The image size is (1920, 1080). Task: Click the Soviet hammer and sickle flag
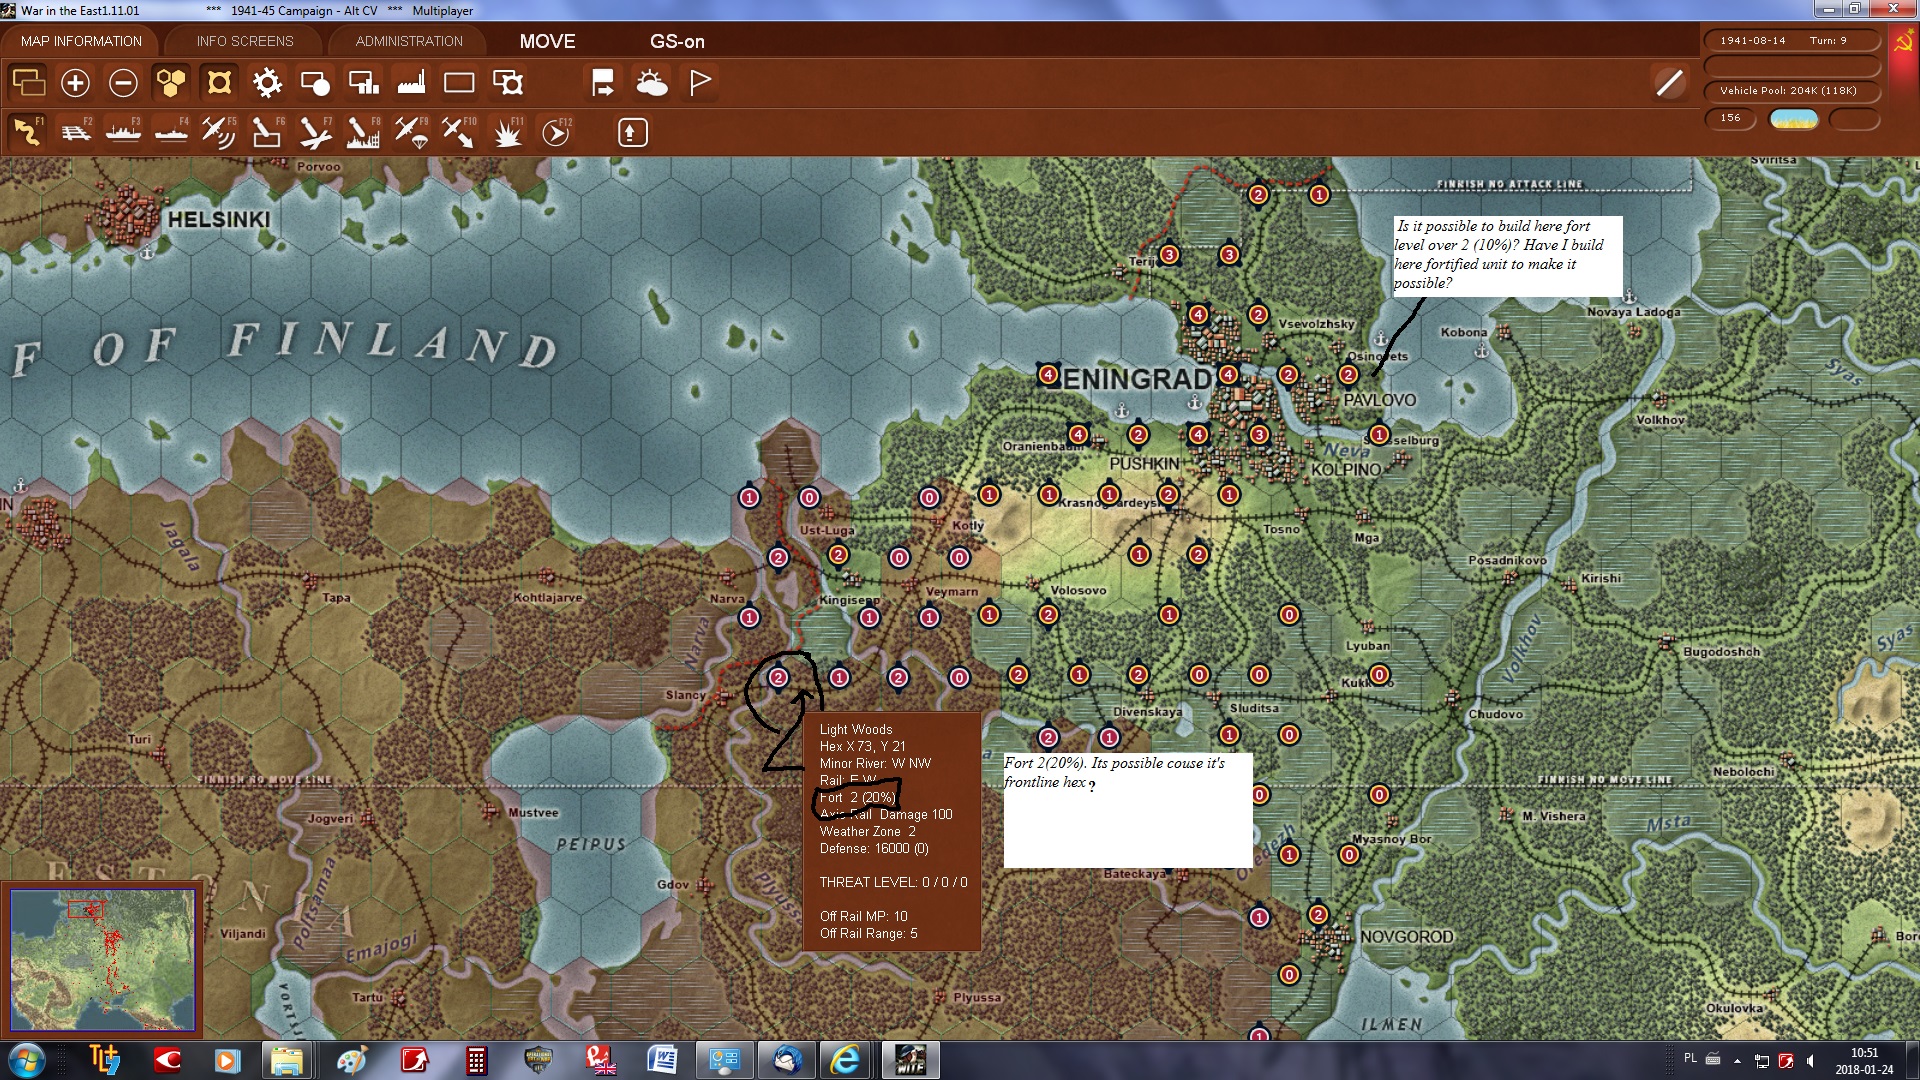click(1903, 41)
